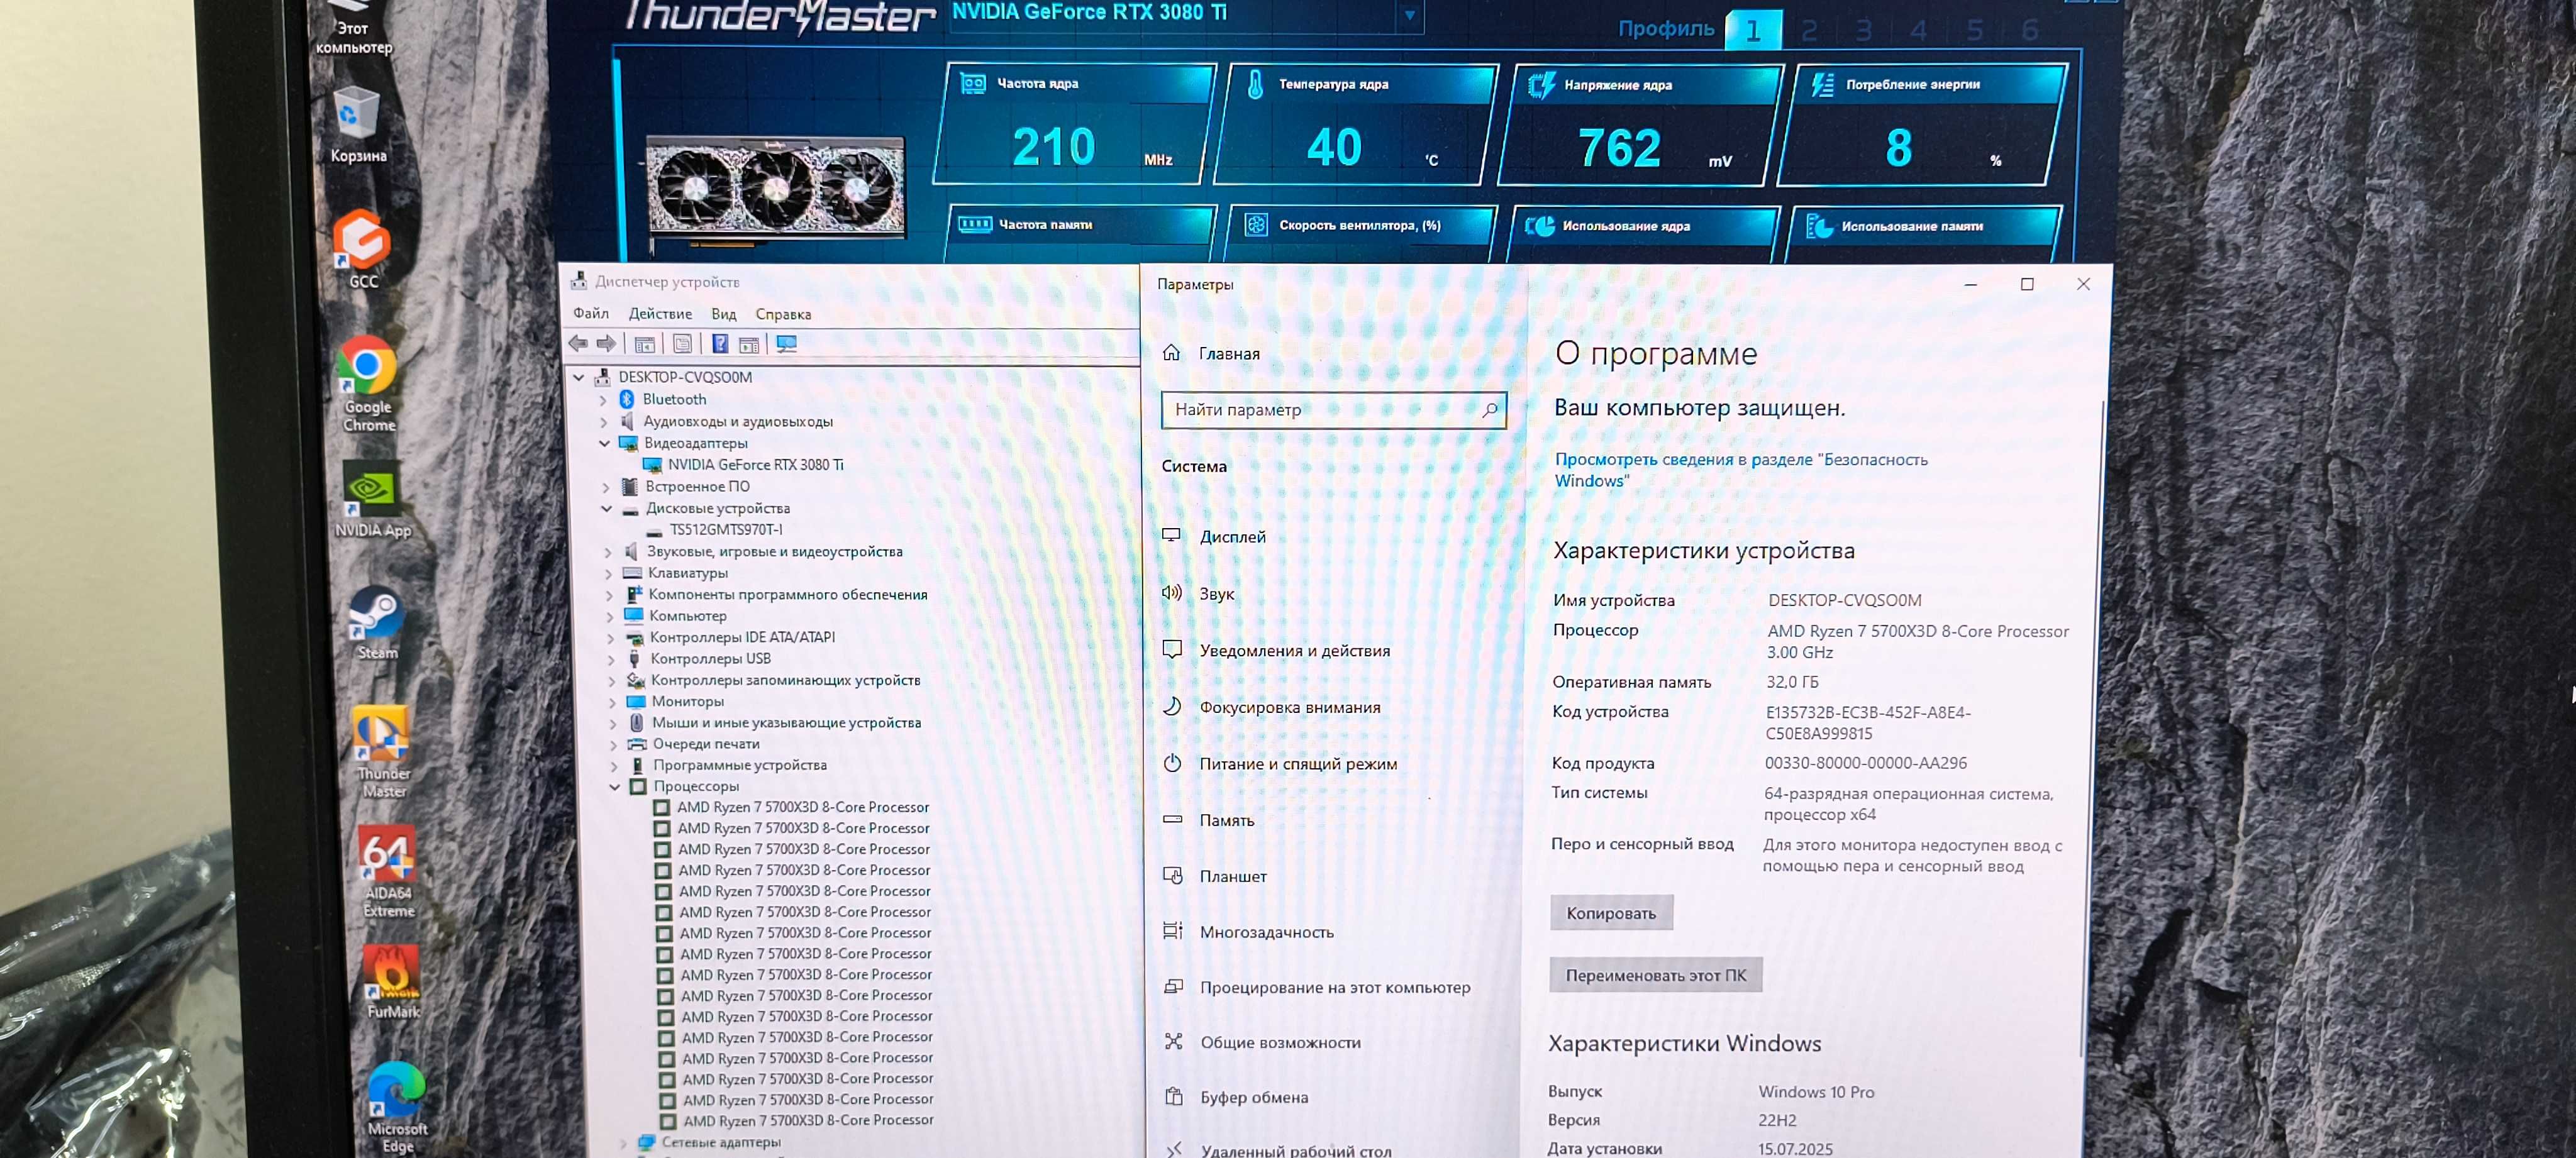
Task: Click the 'Частота памяти' memory clock icon in ThunderMaster
Action: (x=975, y=224)
